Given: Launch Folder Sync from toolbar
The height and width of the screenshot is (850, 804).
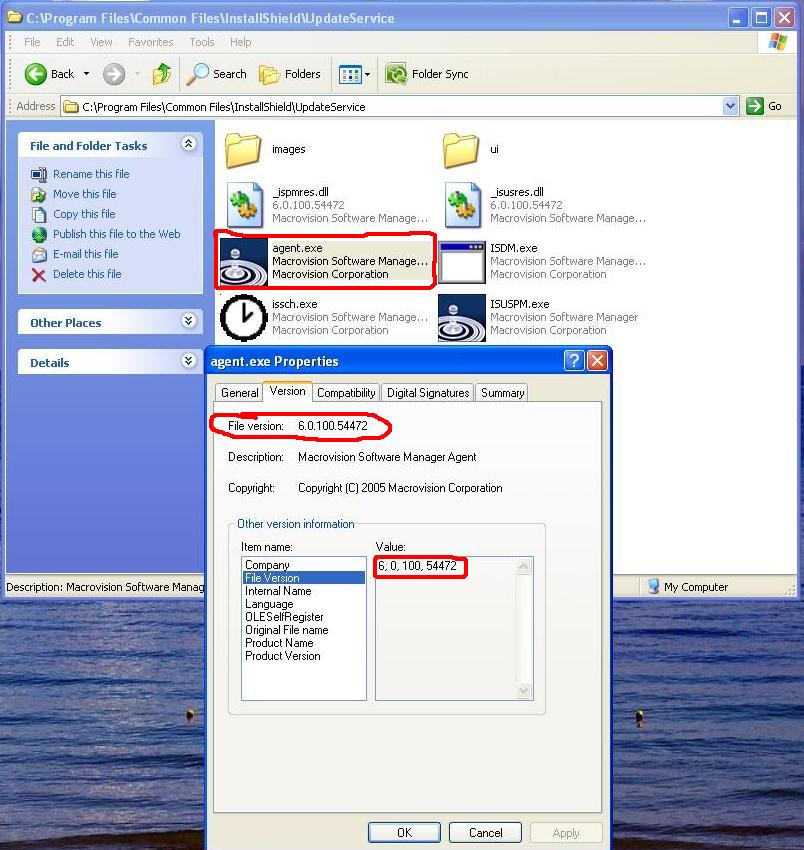Looking at the screenshot, I should [427, 74].
